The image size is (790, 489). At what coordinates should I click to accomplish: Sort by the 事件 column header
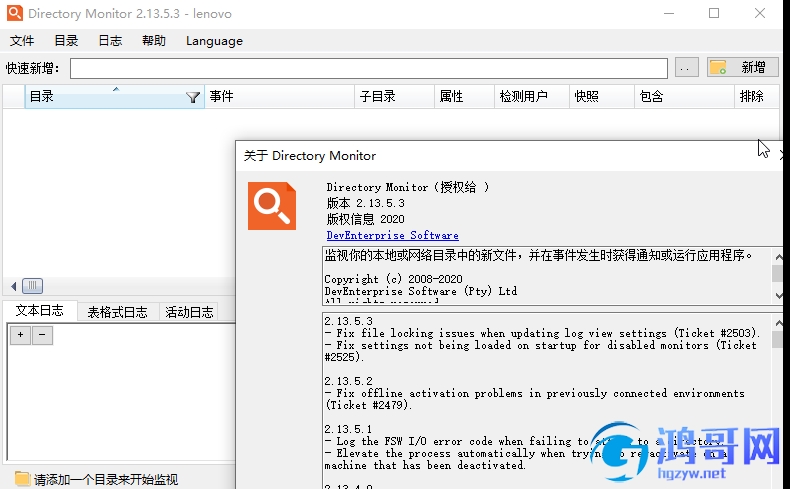pos(280,96)
